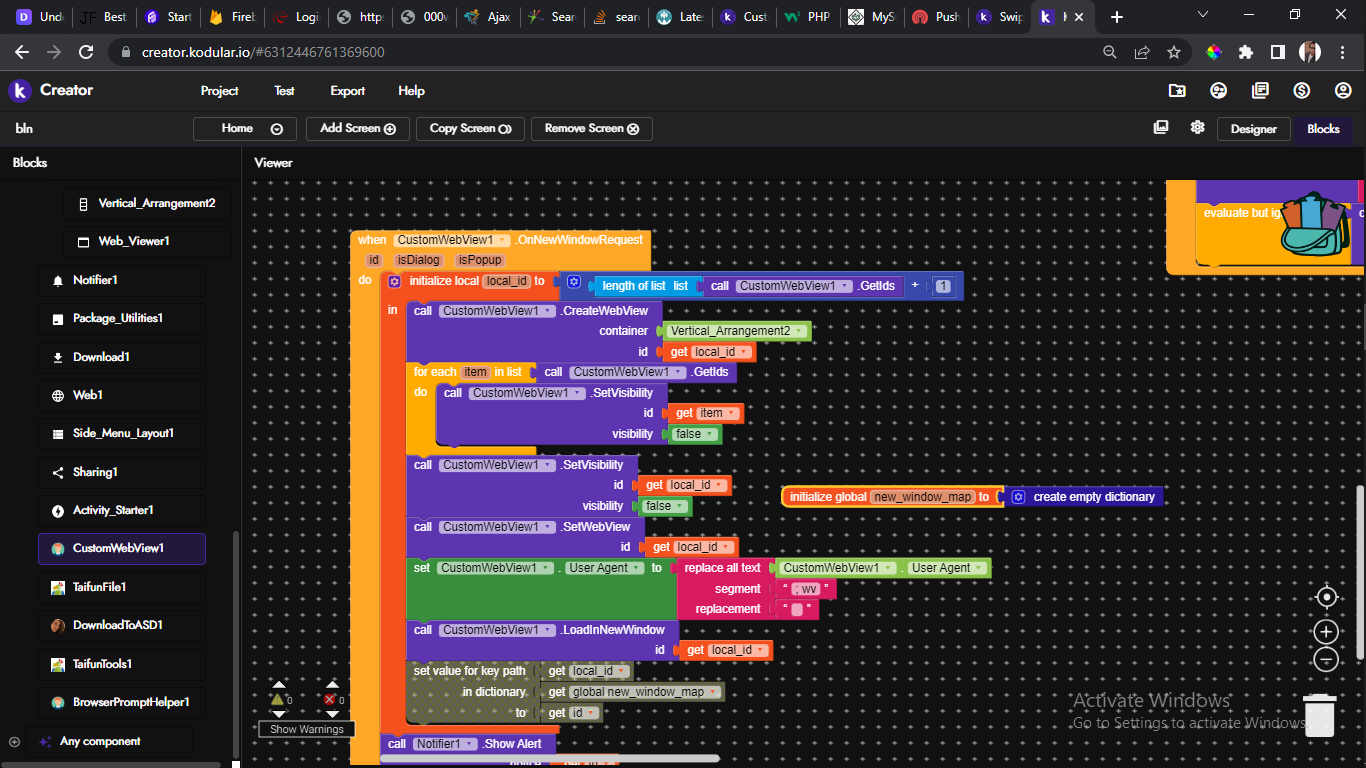
Task: Open the Export menu
Action: (347, 91)
